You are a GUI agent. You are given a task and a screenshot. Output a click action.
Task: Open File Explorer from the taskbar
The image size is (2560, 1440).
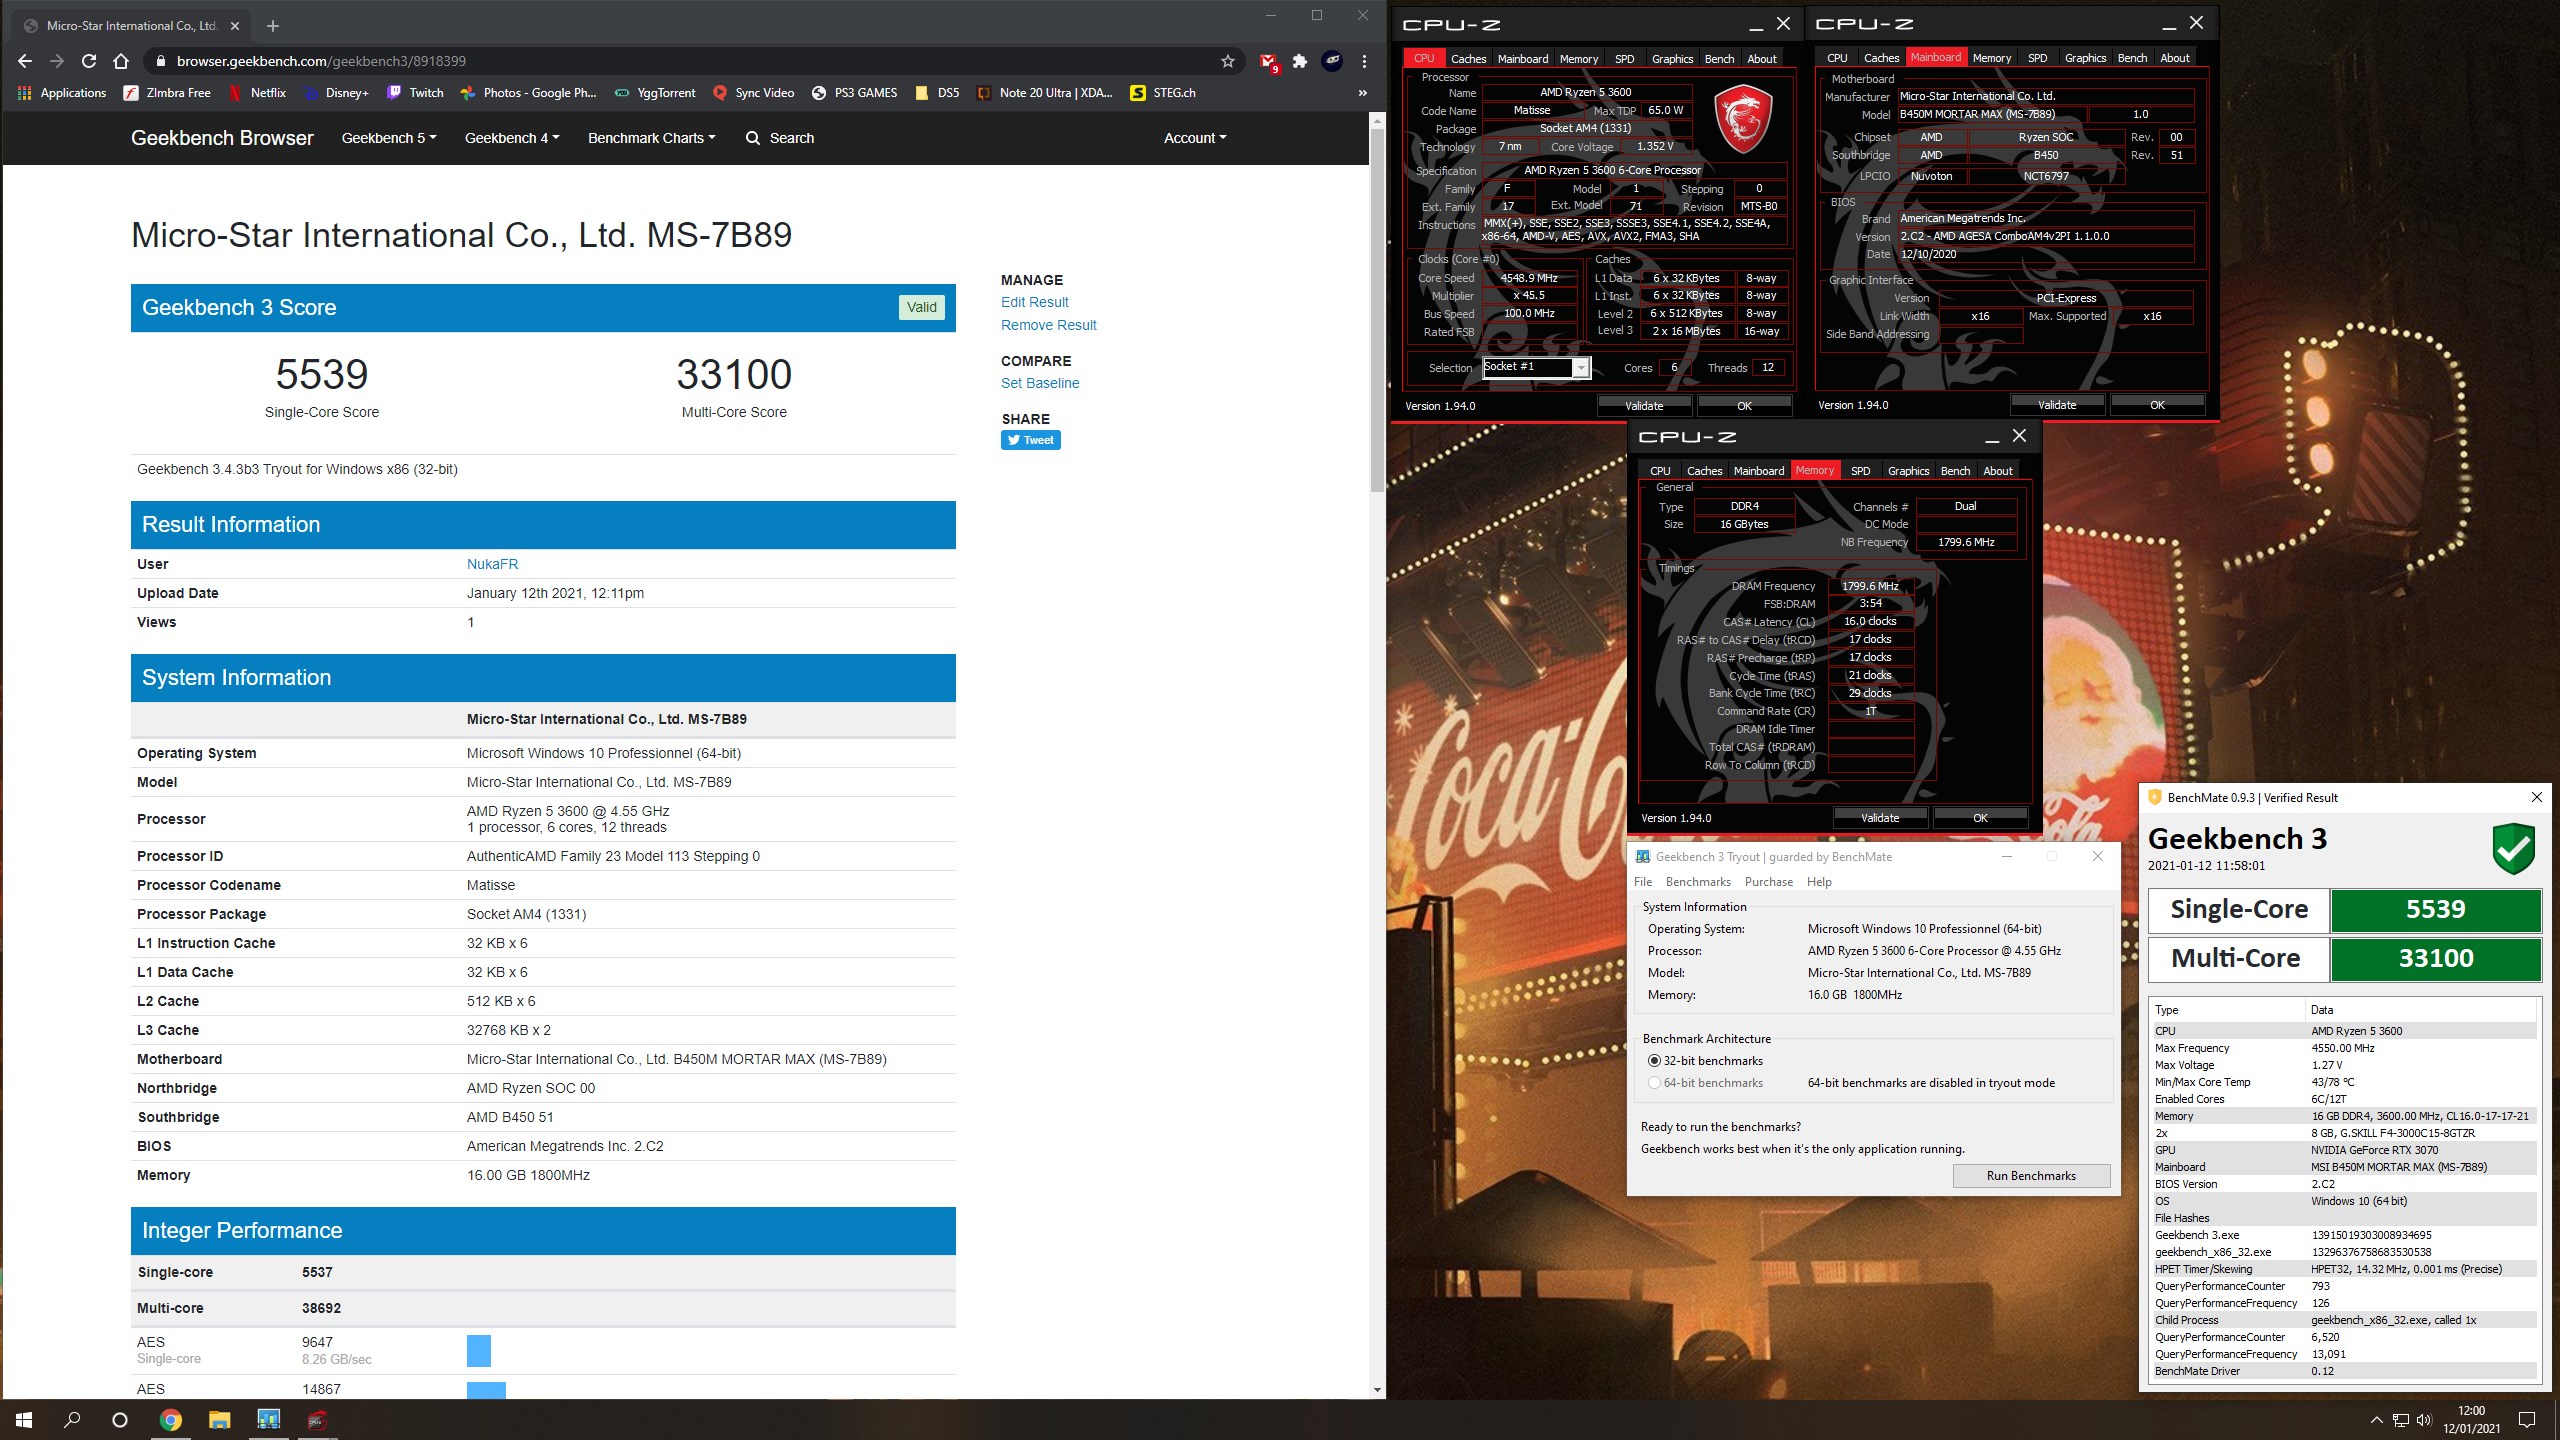(219, 1420)
